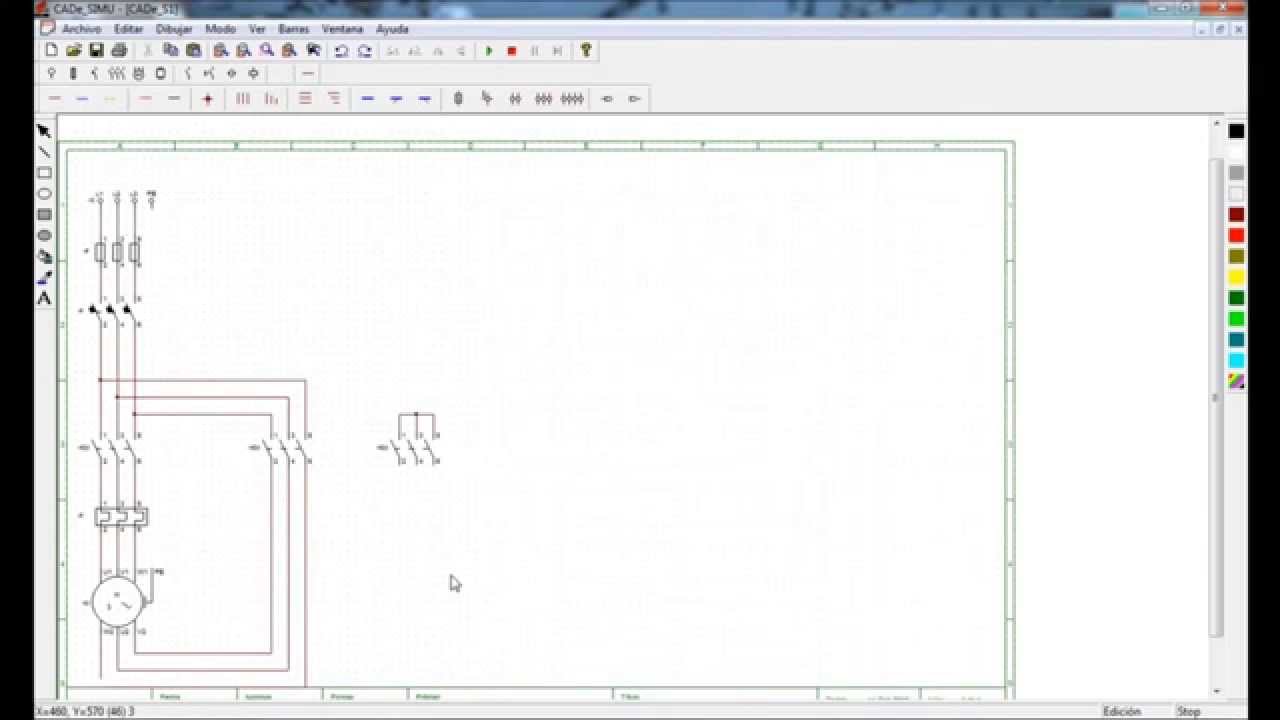Click the Redo arrow icon
Screen dimensions: 1280x720
click(x=365, y=50)
